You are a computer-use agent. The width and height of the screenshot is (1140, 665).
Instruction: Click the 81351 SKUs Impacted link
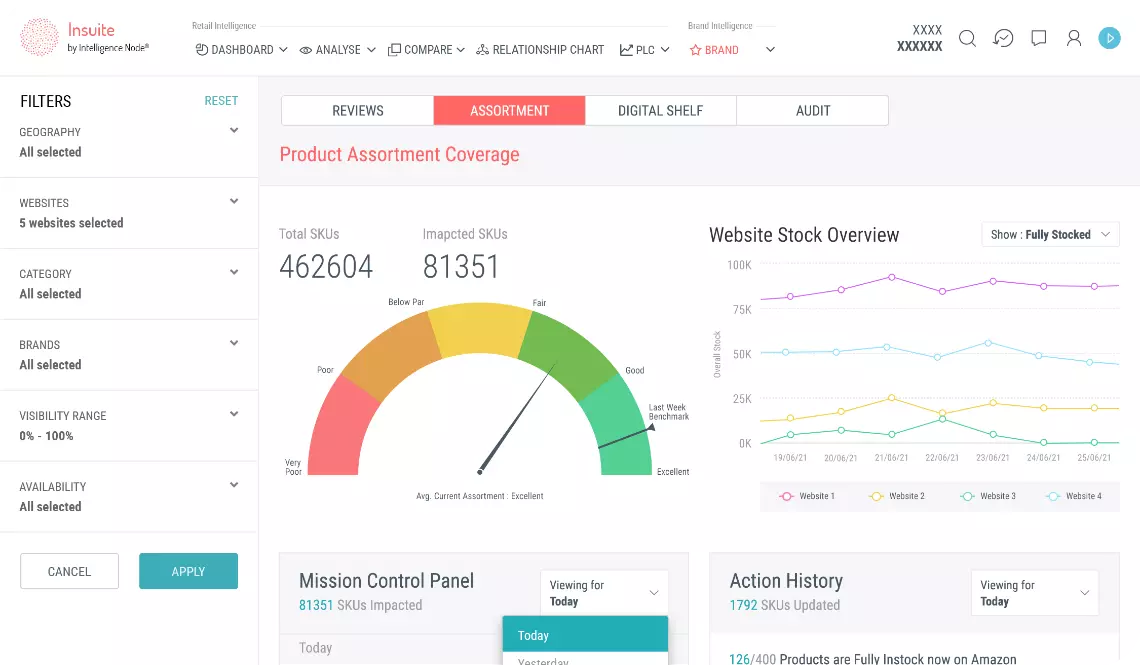tap(361, 605)
